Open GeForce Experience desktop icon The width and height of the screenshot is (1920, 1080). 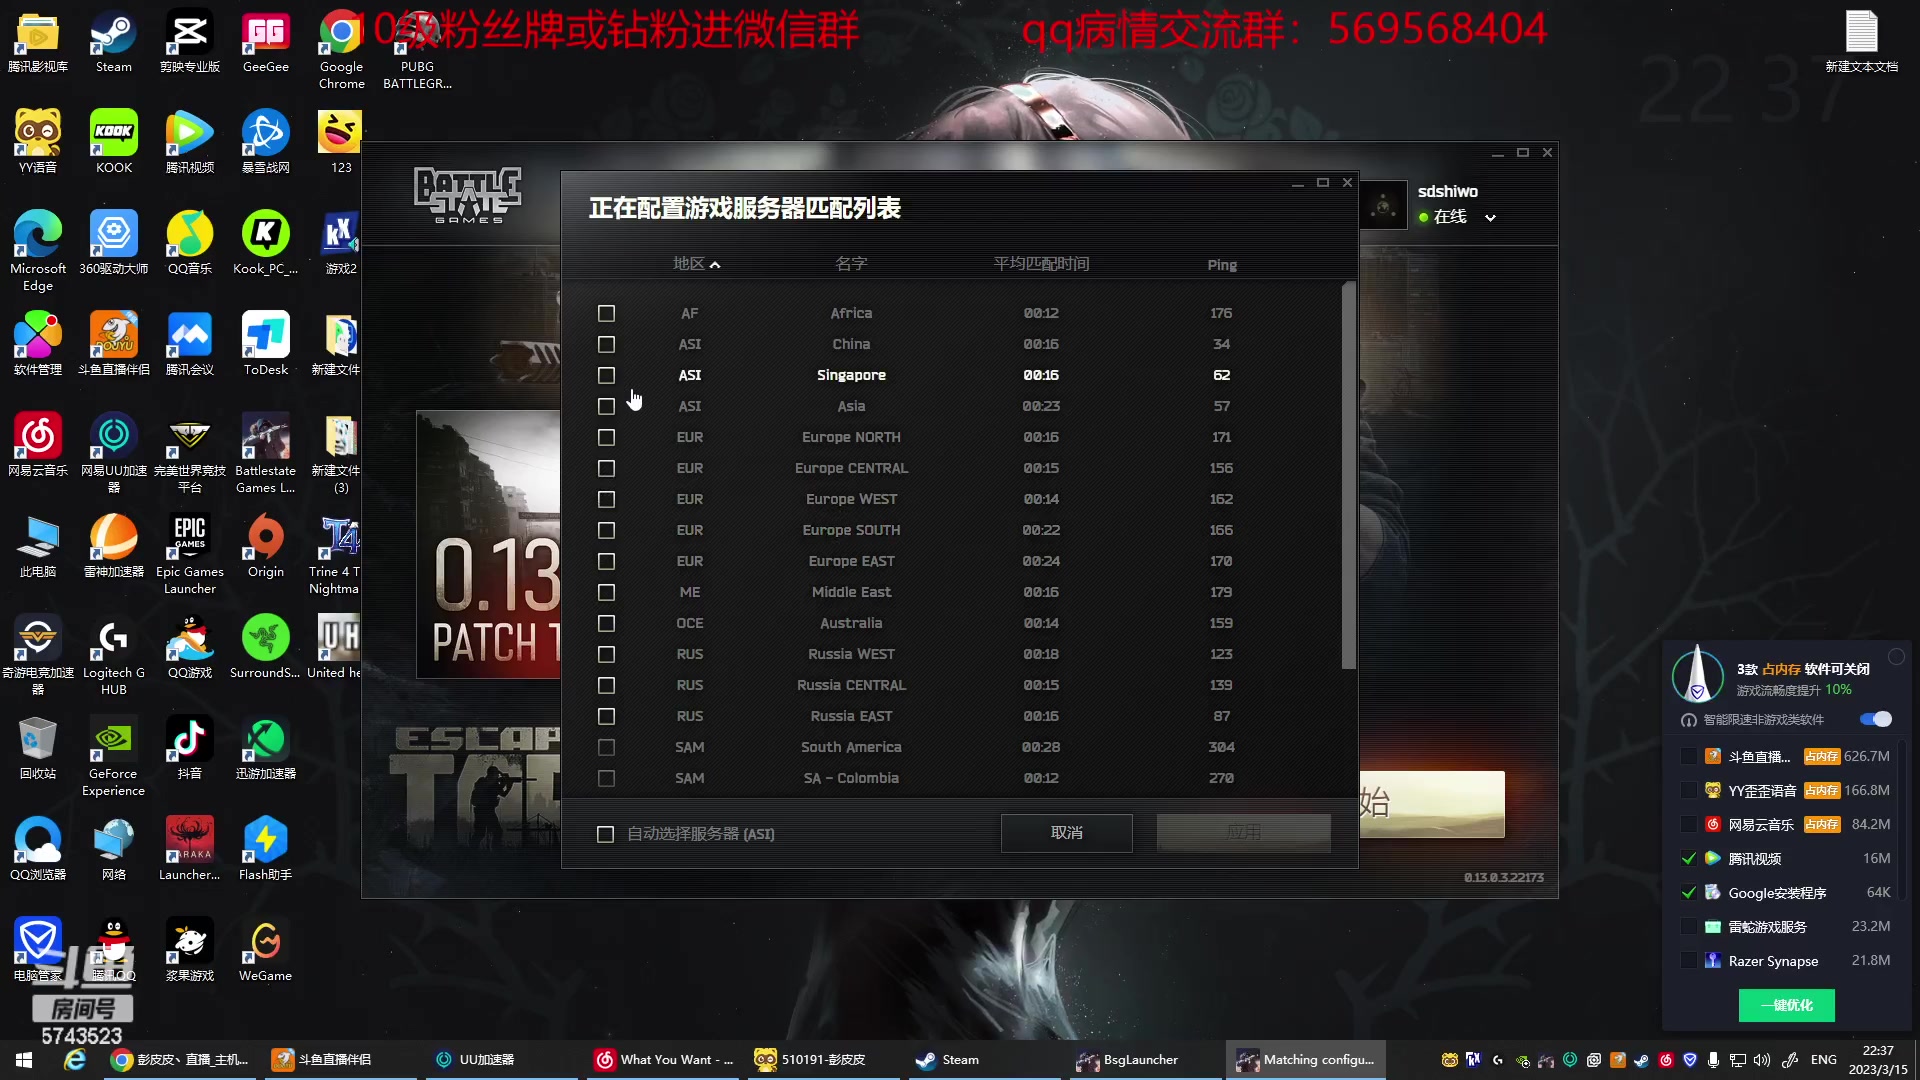tap(113, 757)
